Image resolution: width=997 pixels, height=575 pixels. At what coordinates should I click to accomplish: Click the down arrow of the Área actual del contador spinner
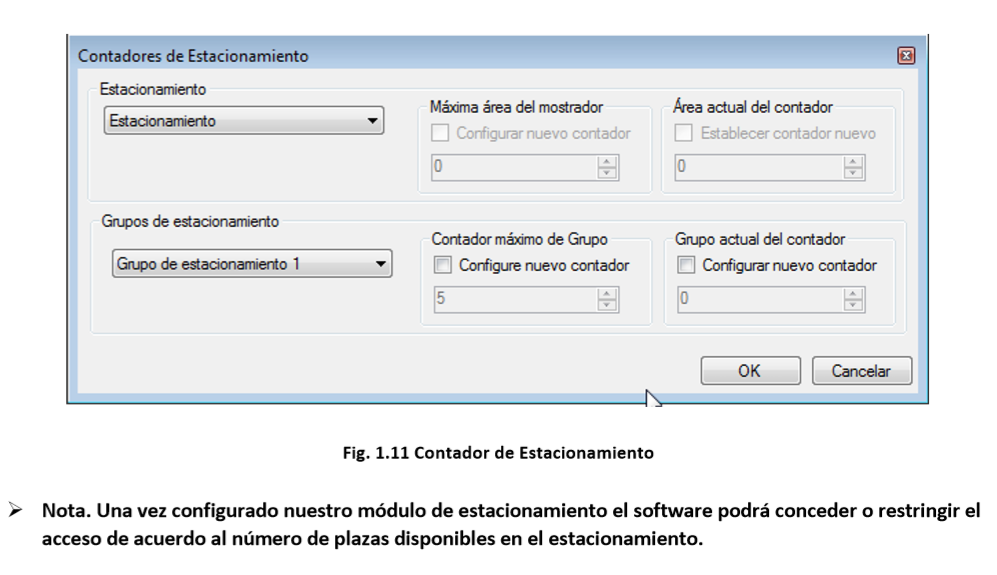click(853, 173)
